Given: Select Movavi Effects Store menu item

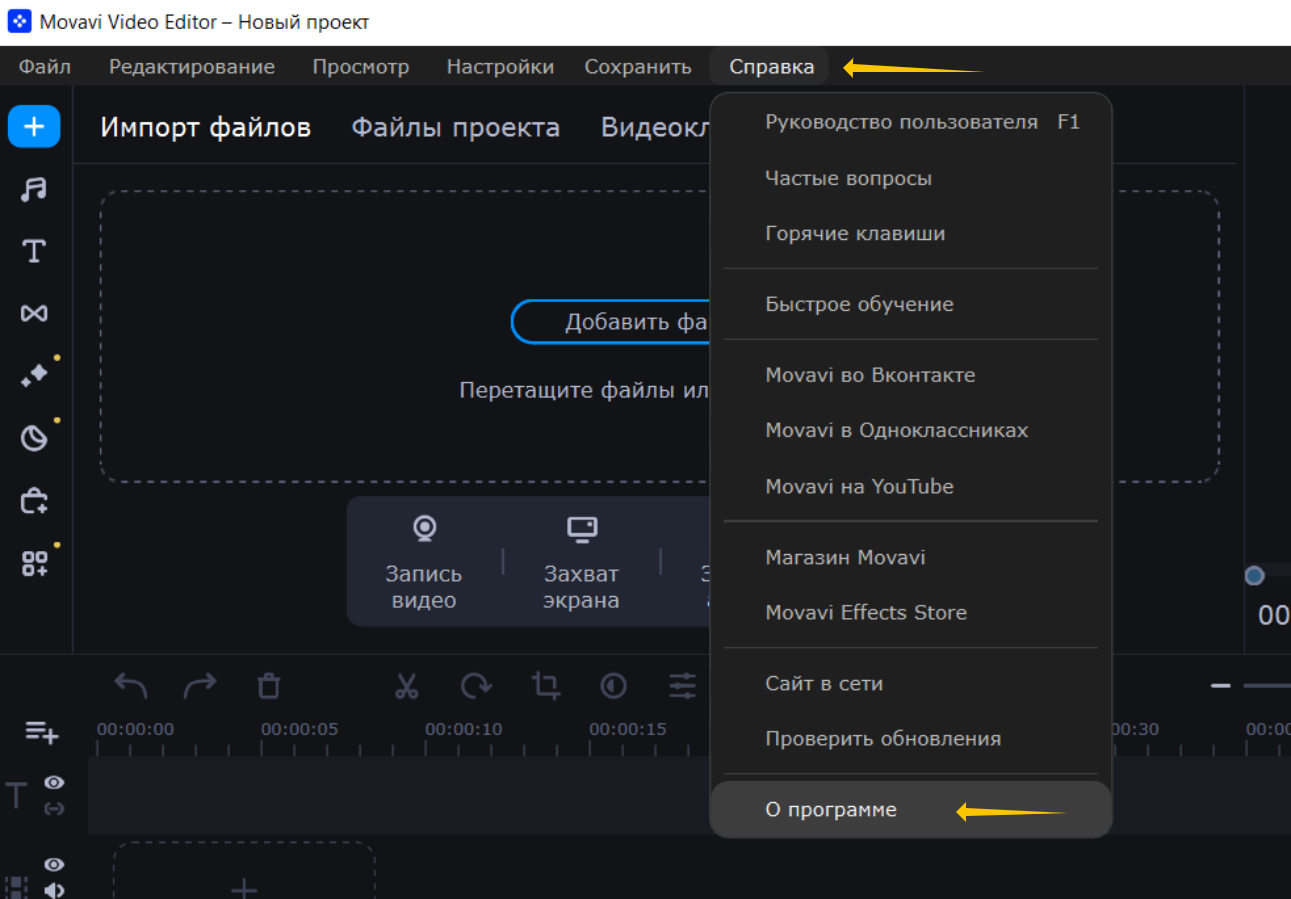Looking at the screenshot, I should pos(911,612).
